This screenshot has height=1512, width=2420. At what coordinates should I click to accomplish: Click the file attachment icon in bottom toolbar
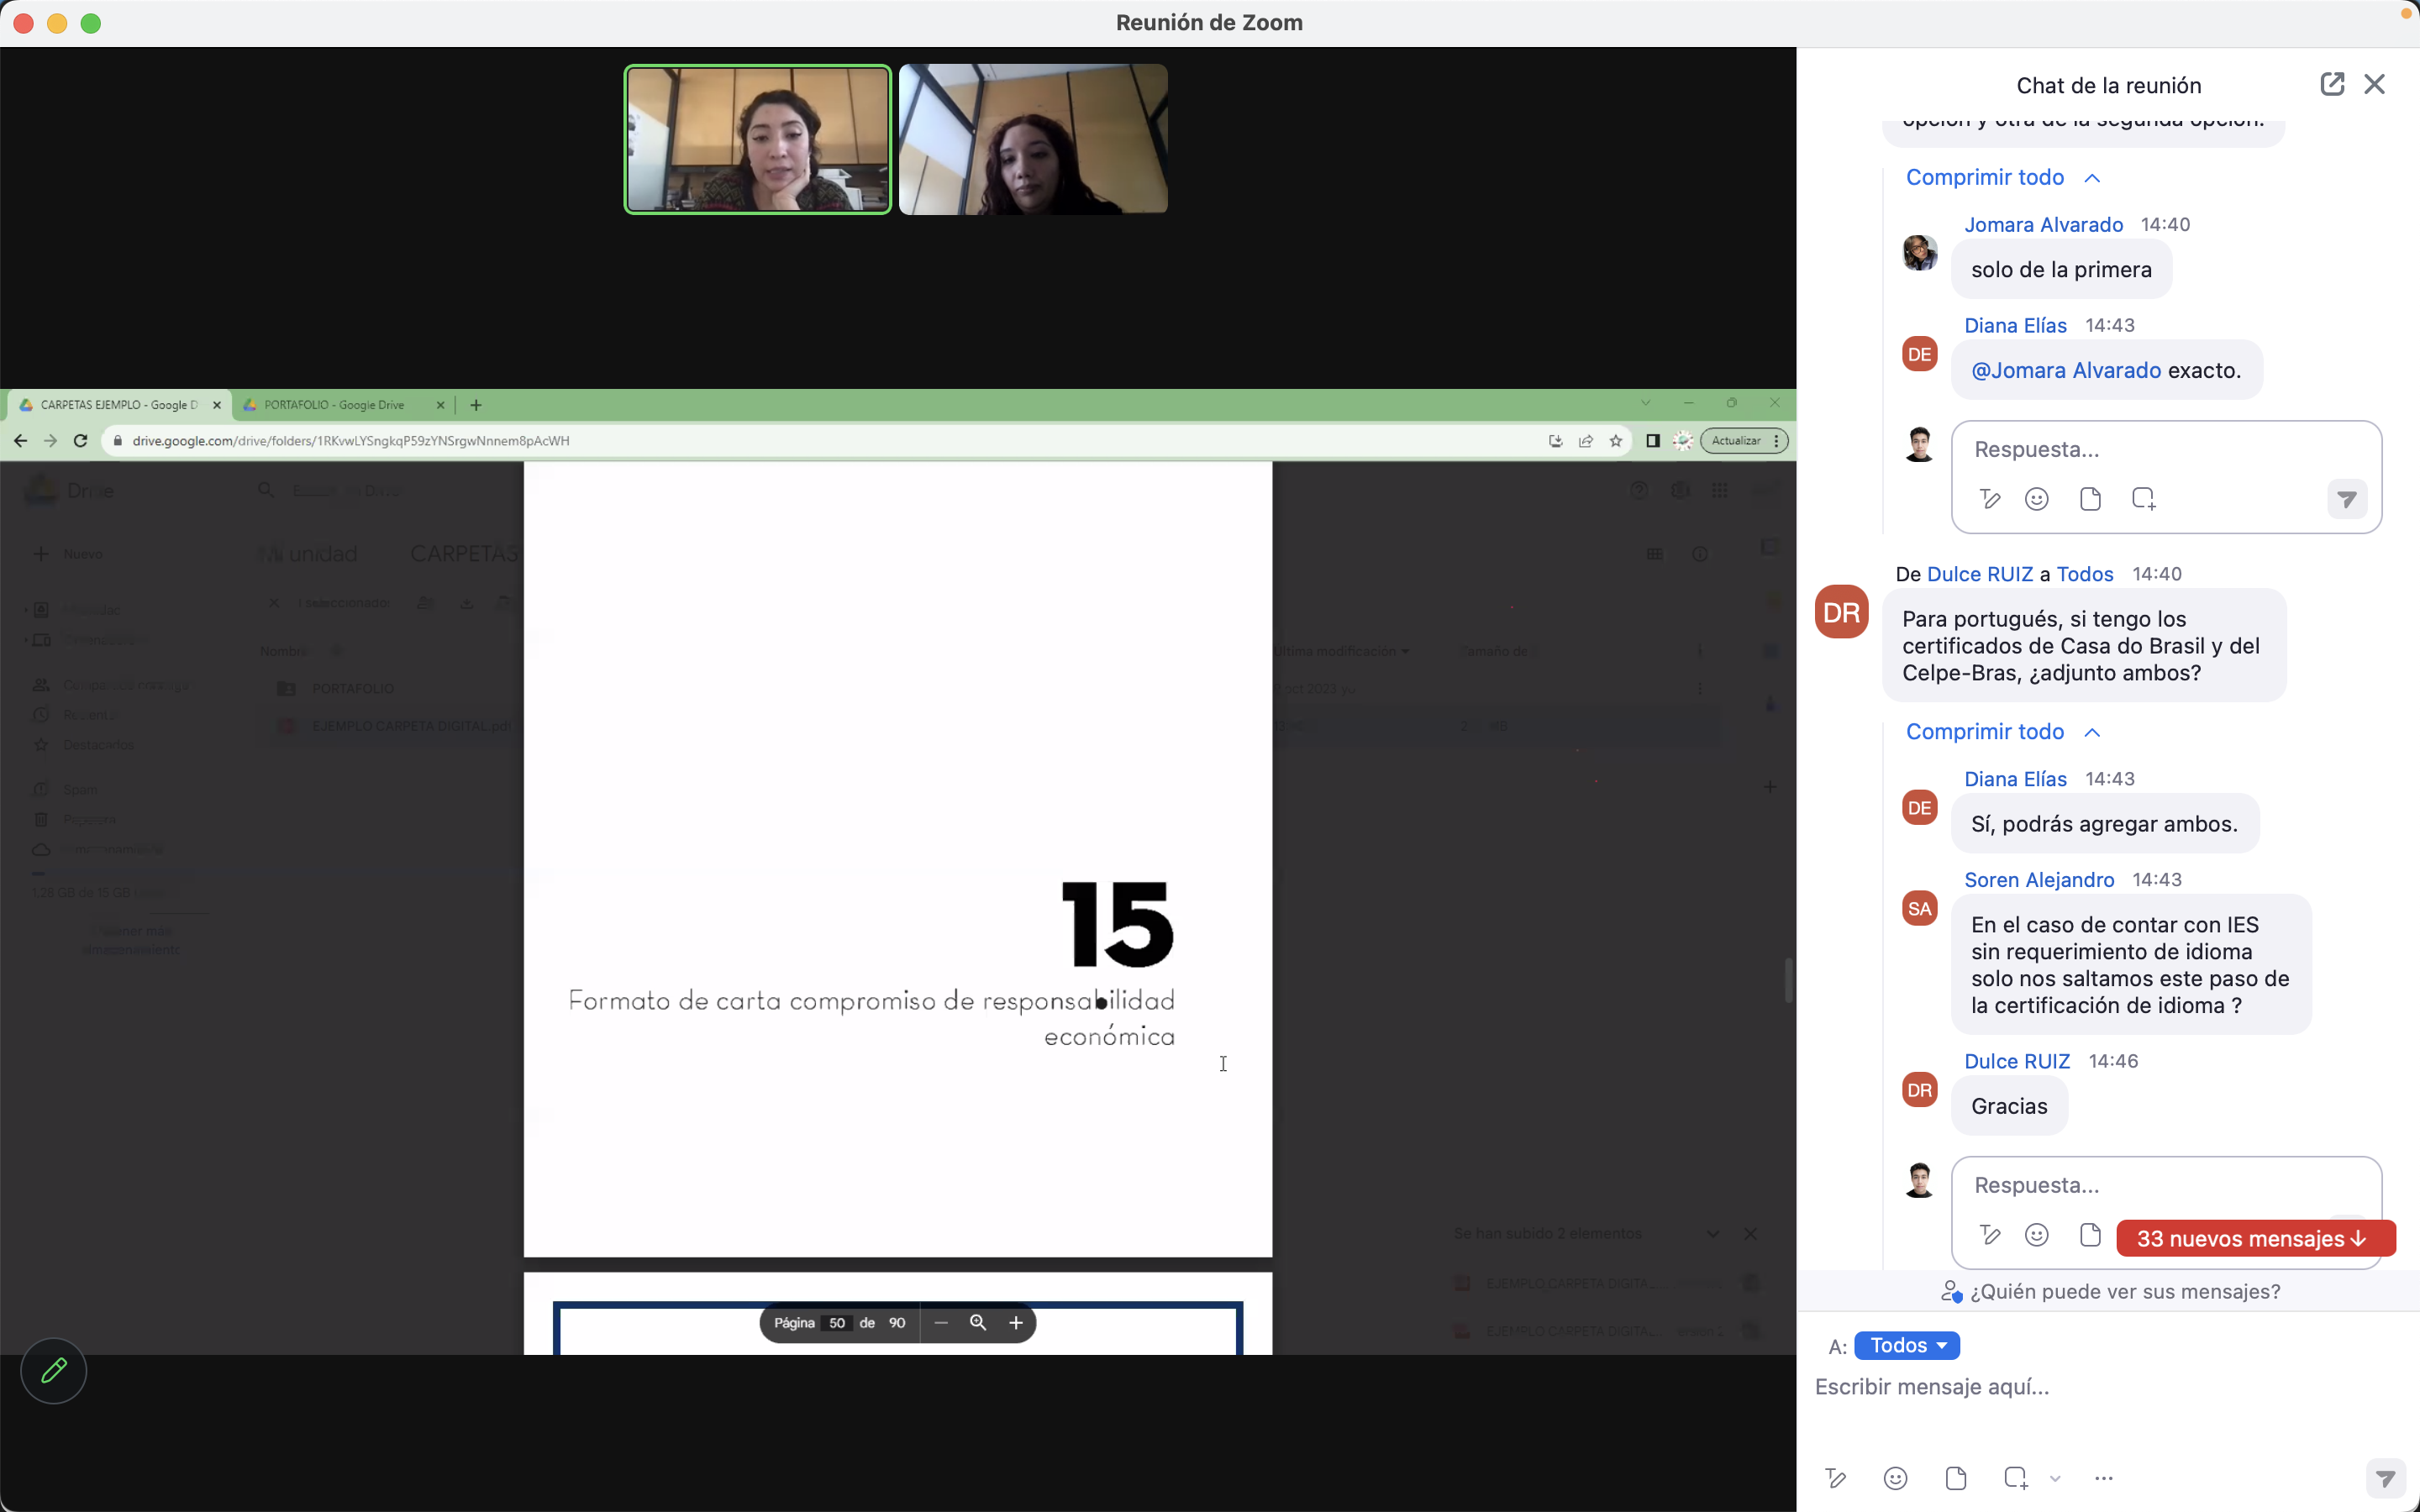click(x=1955, y=1478)
